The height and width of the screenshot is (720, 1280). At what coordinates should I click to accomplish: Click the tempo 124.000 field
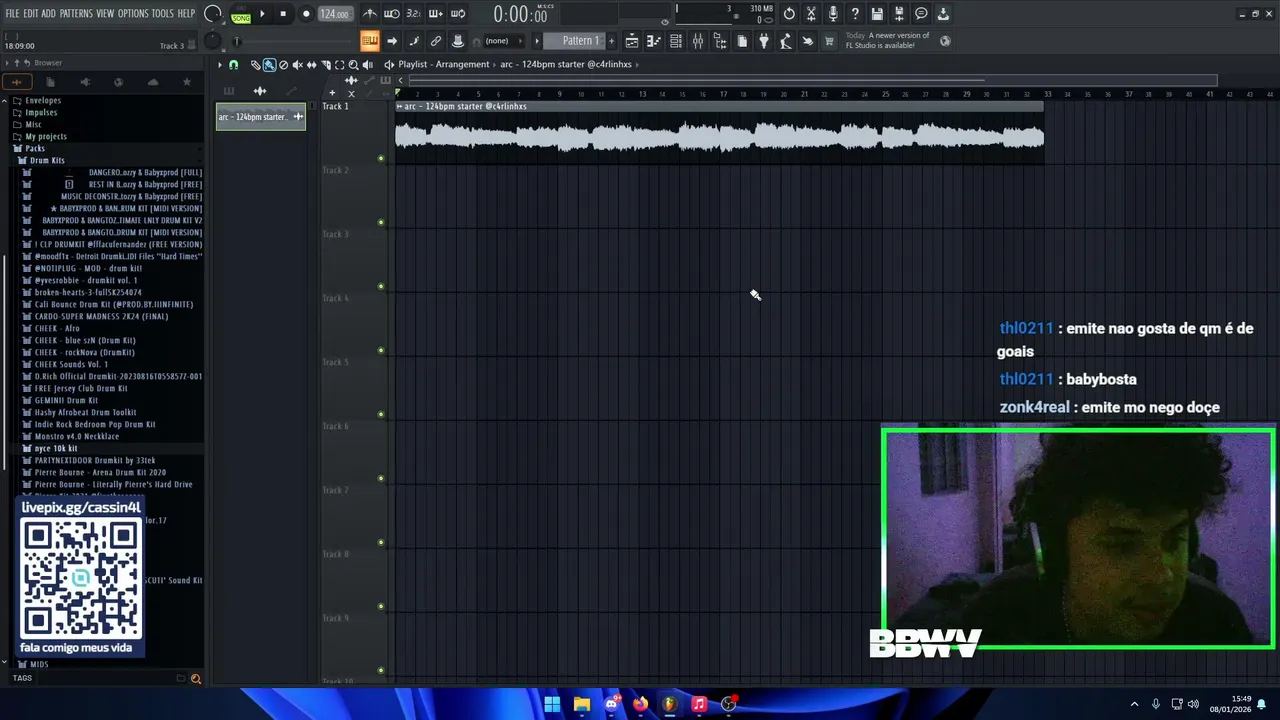tap(334, 14)
